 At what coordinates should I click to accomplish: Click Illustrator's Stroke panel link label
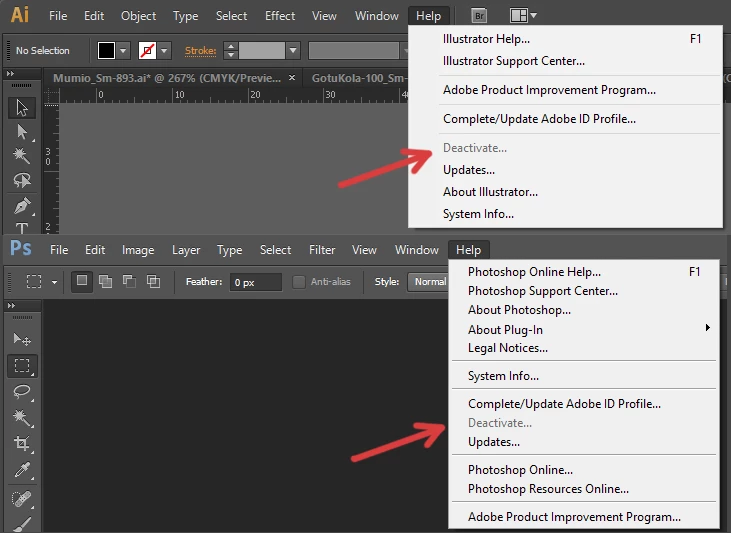(200, 50)
